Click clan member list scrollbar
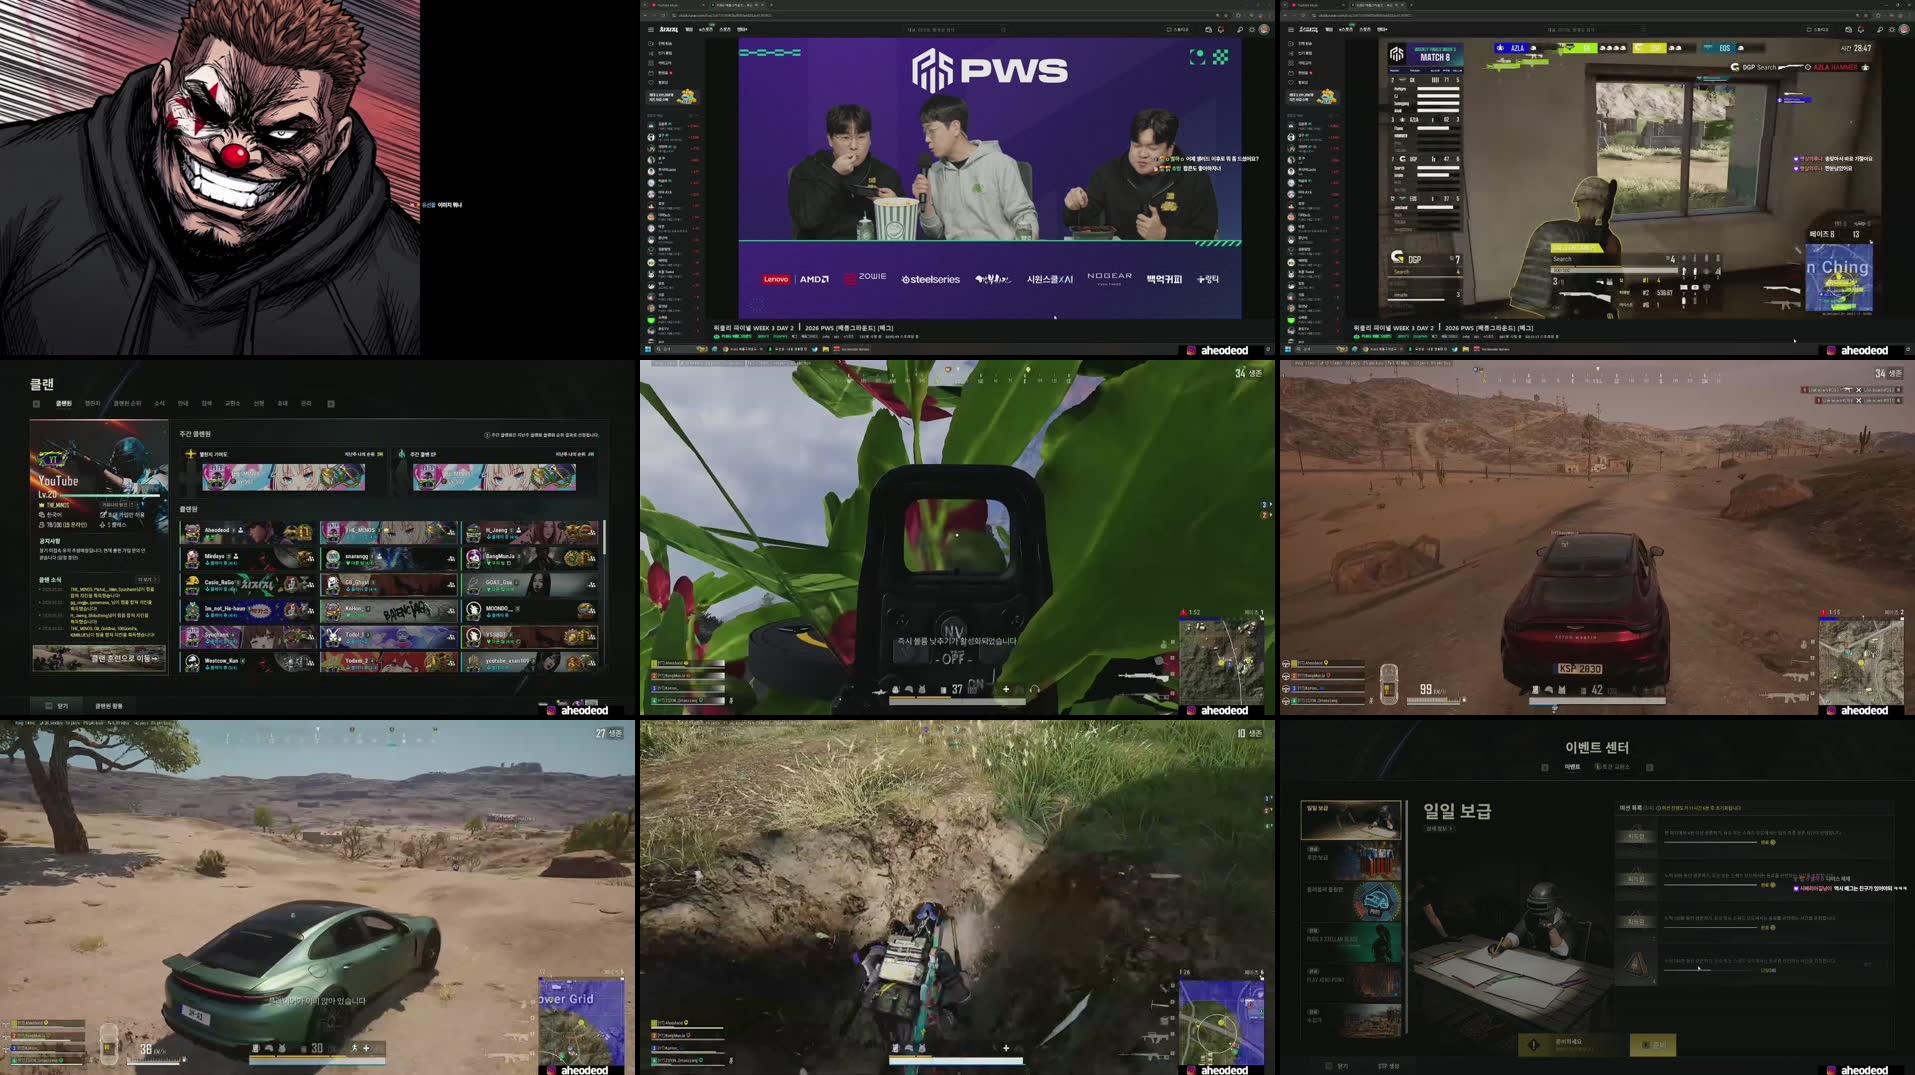 [x=603, y=537]
